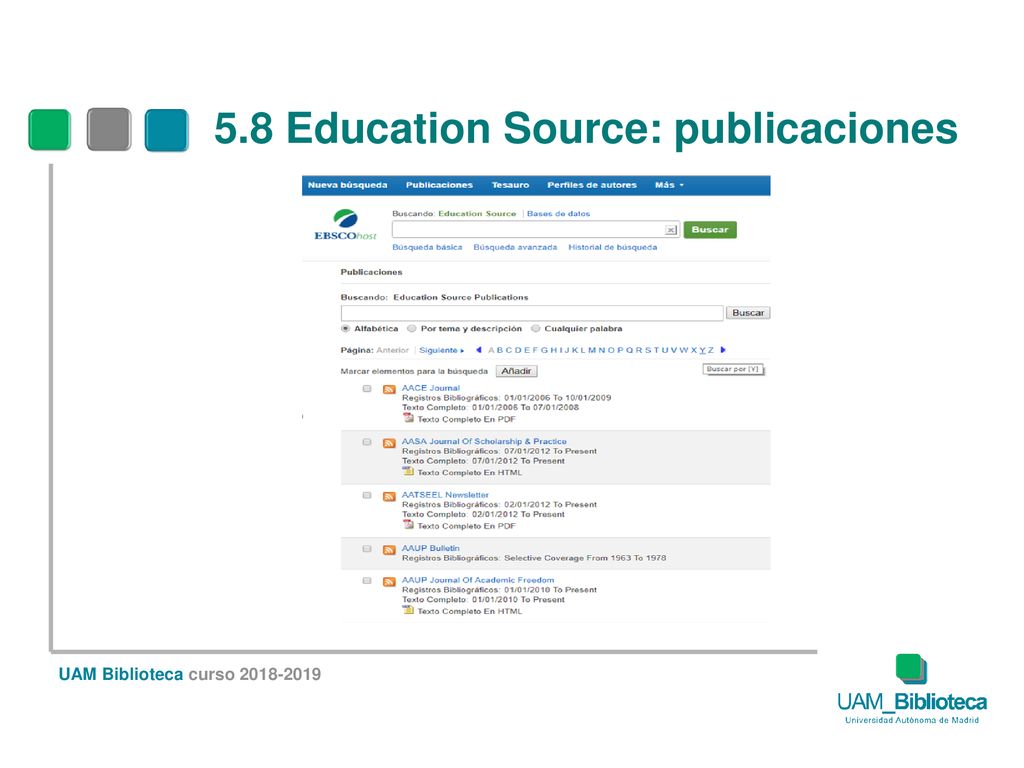The height and width of the screenshot is (768, 1024).
Task: Click HTML icon under AAUP Journal Of Academic Freedom
Action: click(x=408, y=610)
